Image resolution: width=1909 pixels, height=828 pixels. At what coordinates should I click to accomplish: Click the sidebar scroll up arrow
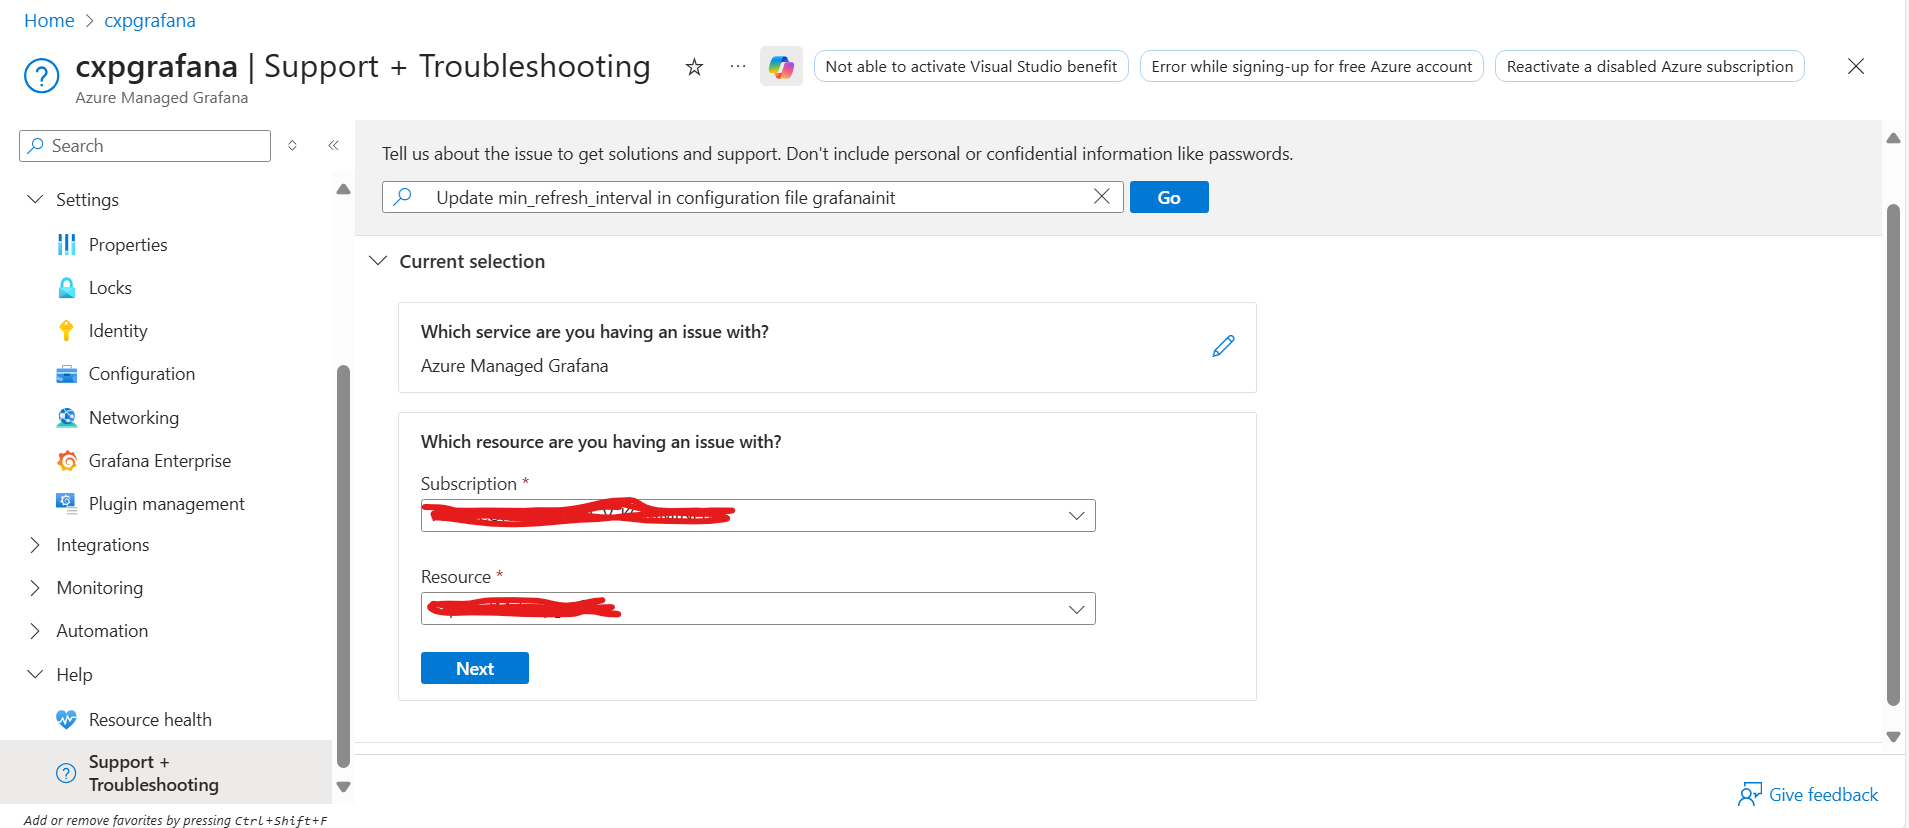(x=343, y=190)
